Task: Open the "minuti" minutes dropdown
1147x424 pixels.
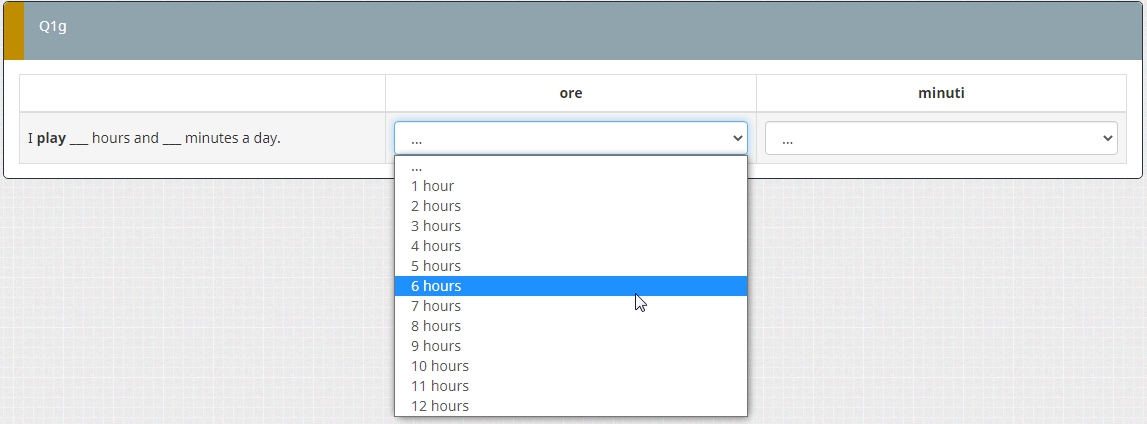Action: [940, 139]
